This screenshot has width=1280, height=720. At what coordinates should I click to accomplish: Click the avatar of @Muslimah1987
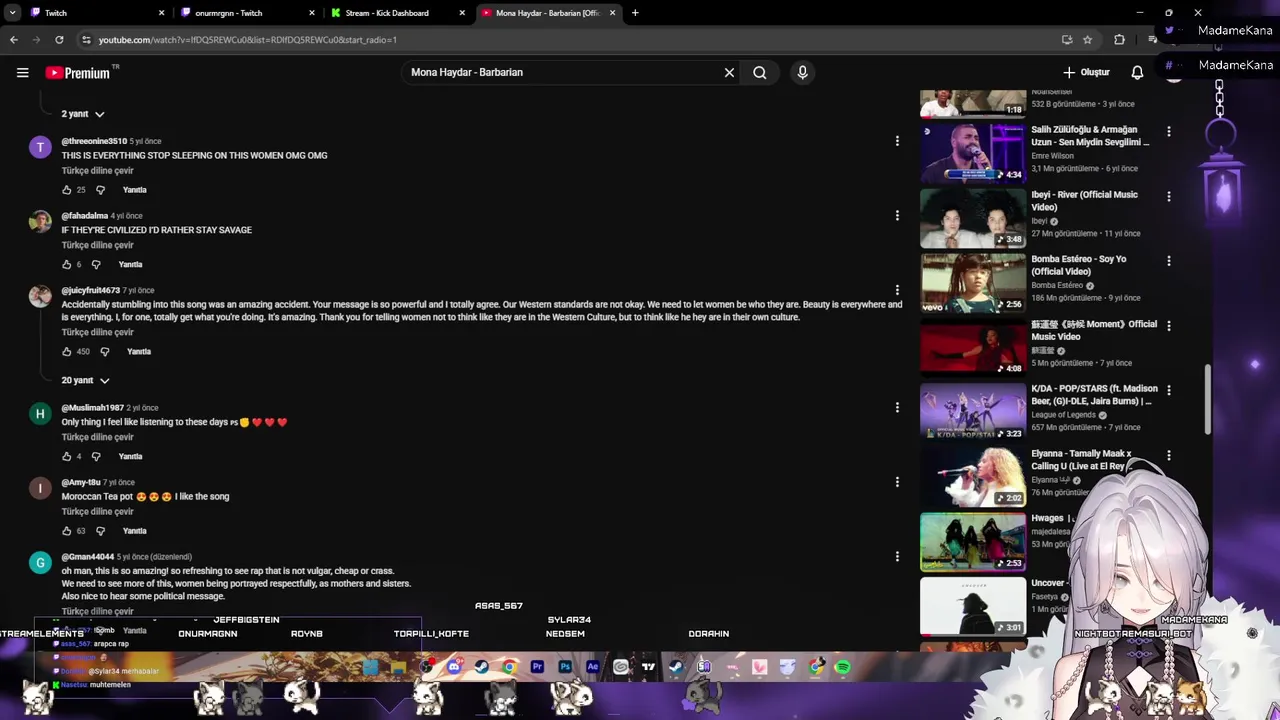(40, 414)
